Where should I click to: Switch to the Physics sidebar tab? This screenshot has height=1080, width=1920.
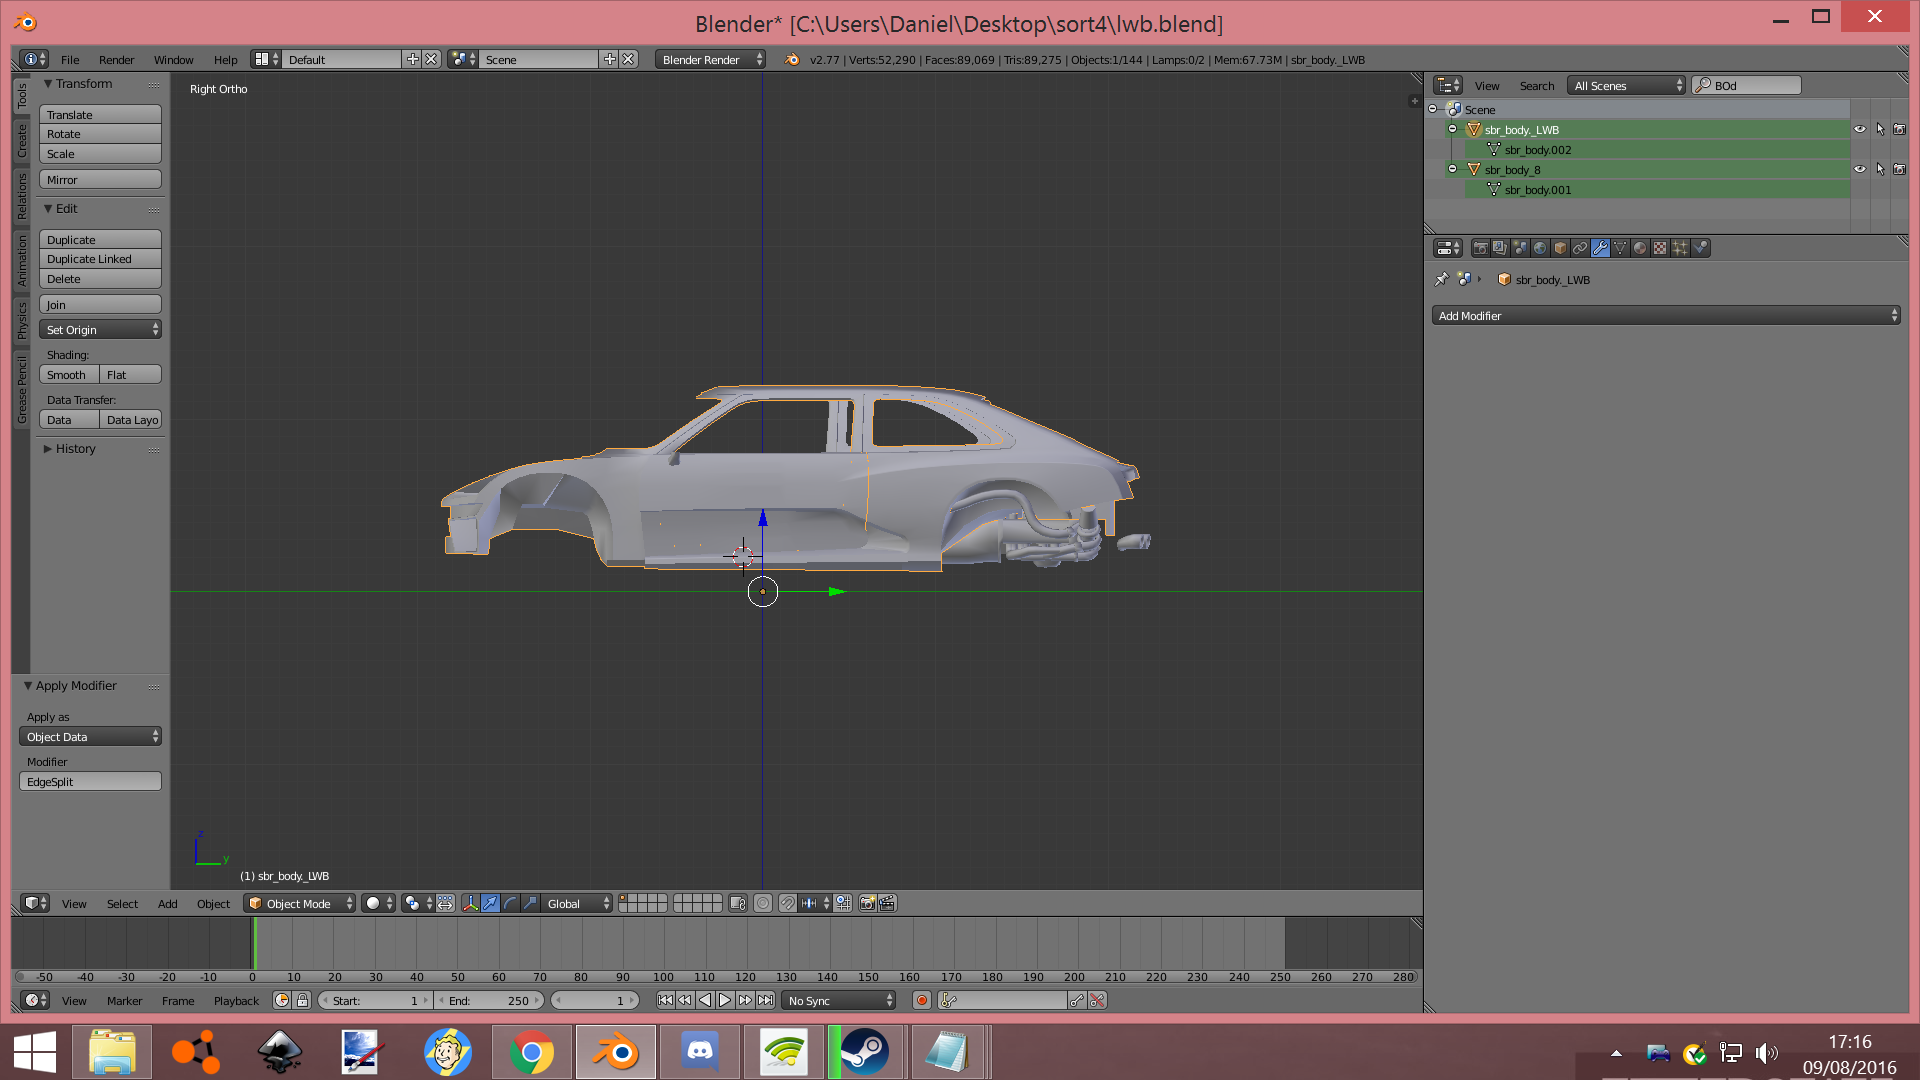pyautogui.click(x=22, y=320)
